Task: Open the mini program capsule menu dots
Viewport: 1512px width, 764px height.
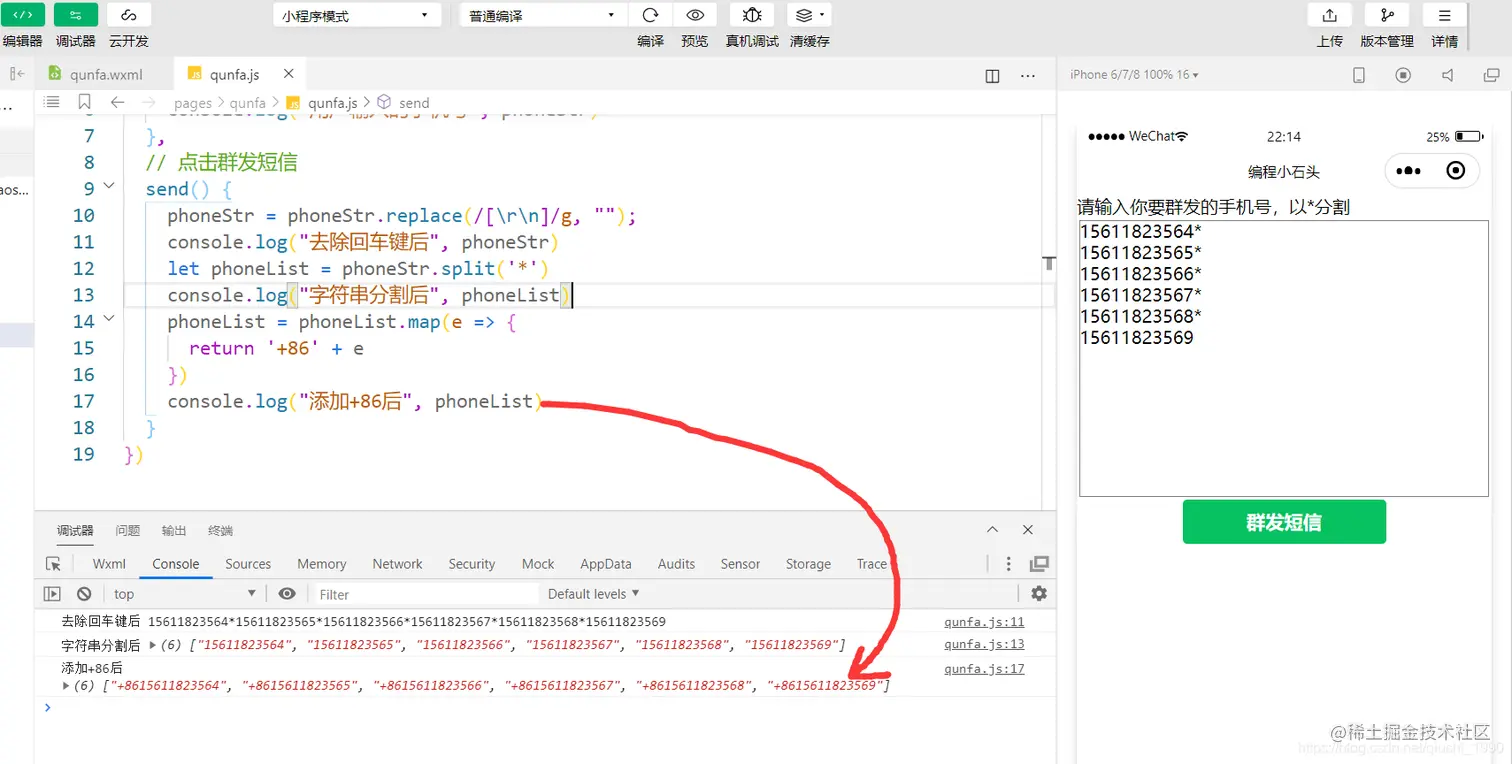Action: click(x=1408, y=171)
